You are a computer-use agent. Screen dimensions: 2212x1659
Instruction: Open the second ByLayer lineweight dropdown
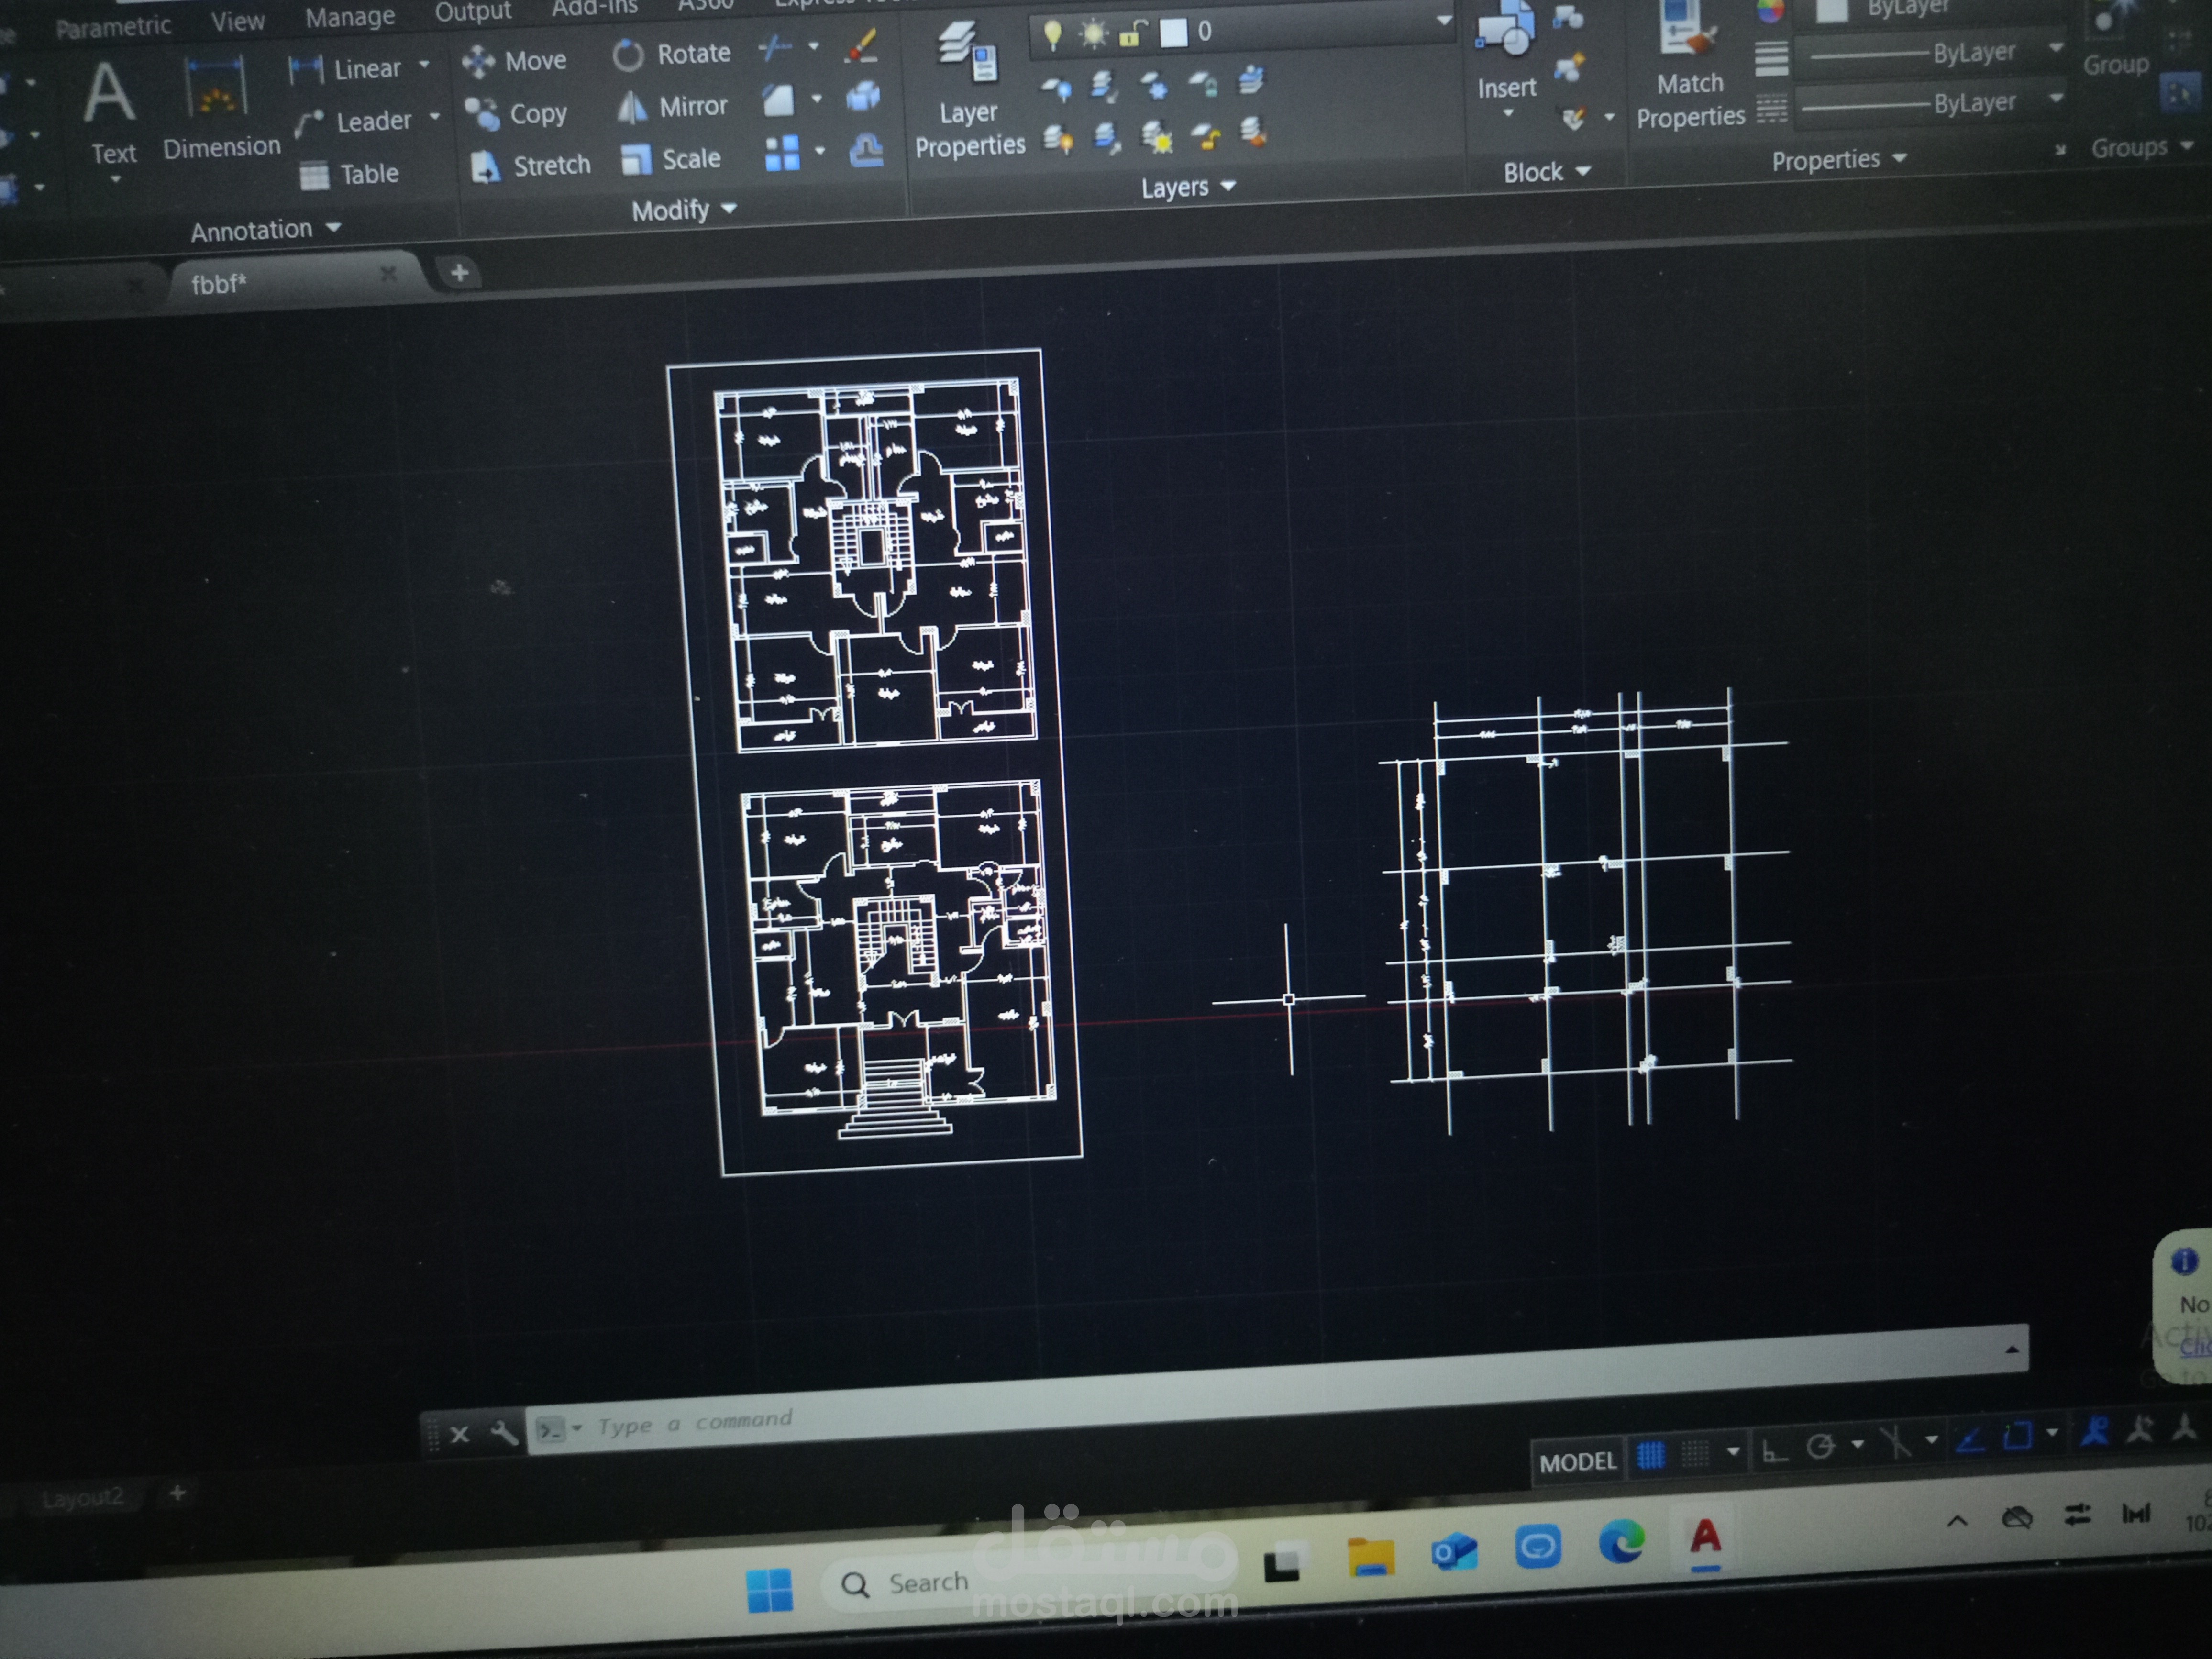(2056, 98)
